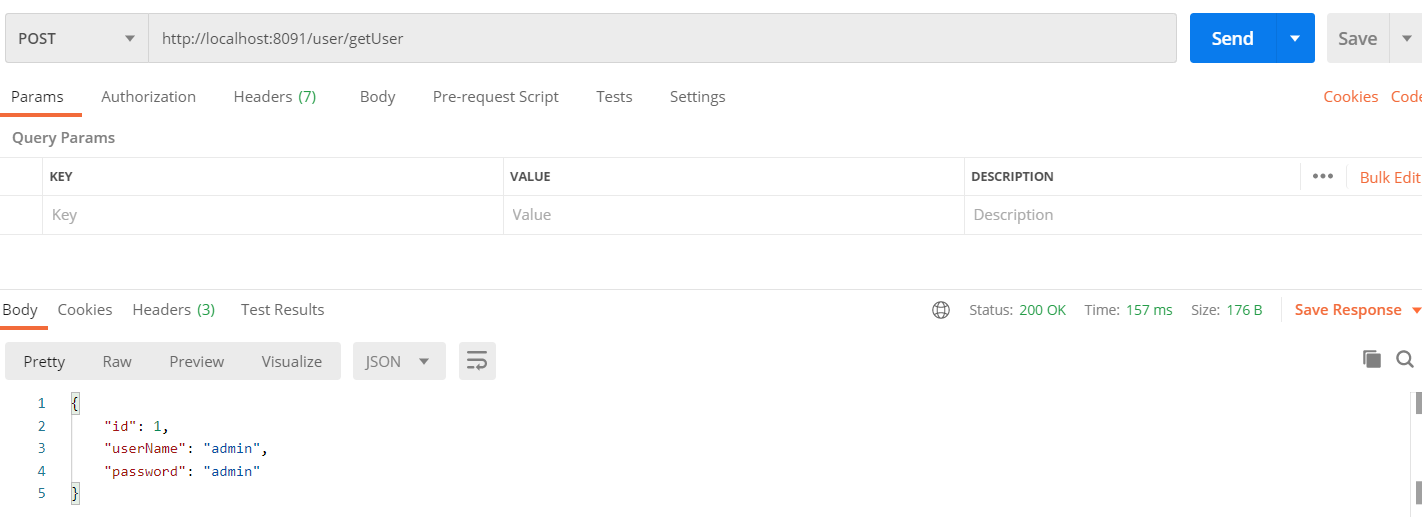Screen dimensions: 1422x517
Task: Click the search response magnifier icon
Action: click(x=1405, y=359)
